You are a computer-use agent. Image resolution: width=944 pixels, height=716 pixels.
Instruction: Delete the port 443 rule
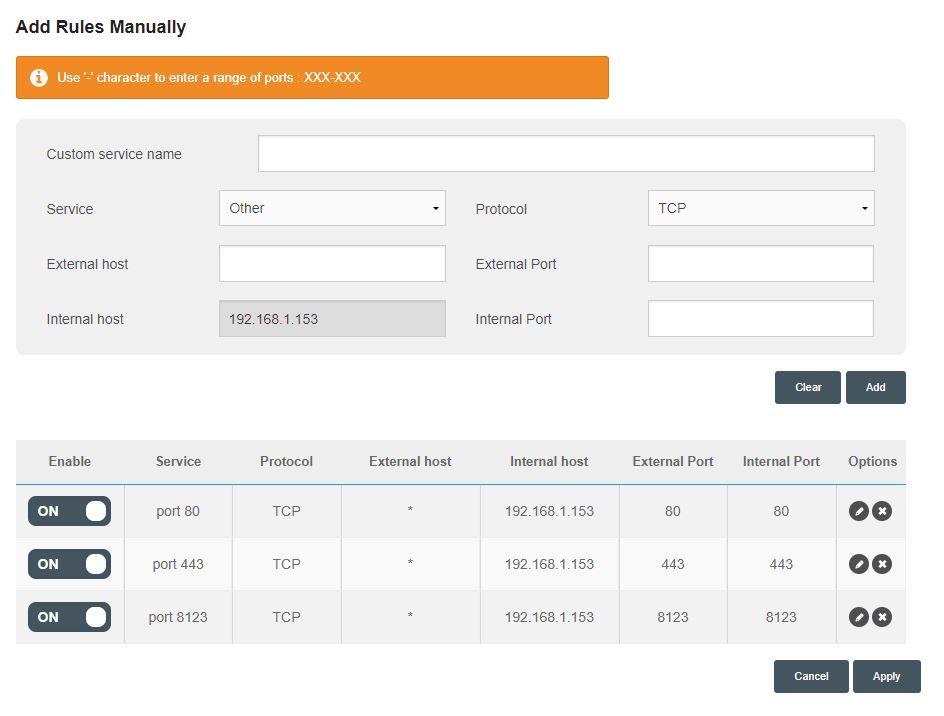click(x=882, y=564)
